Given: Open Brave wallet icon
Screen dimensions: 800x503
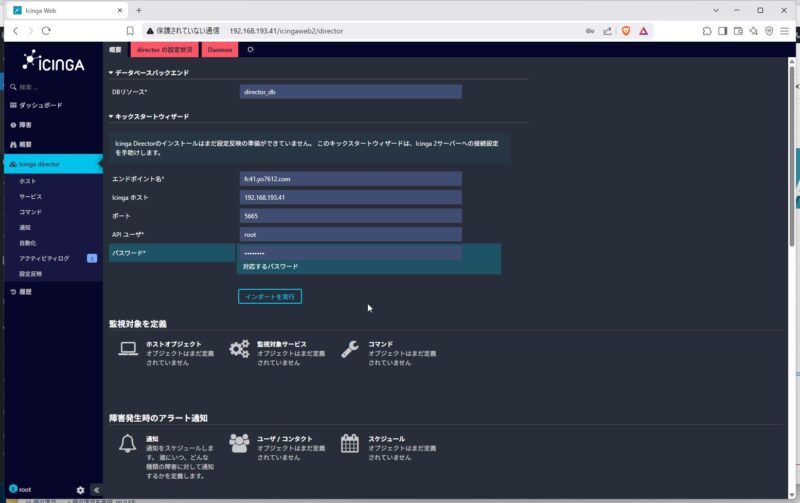Looking at the screenshot, I should tap(738, 31).
